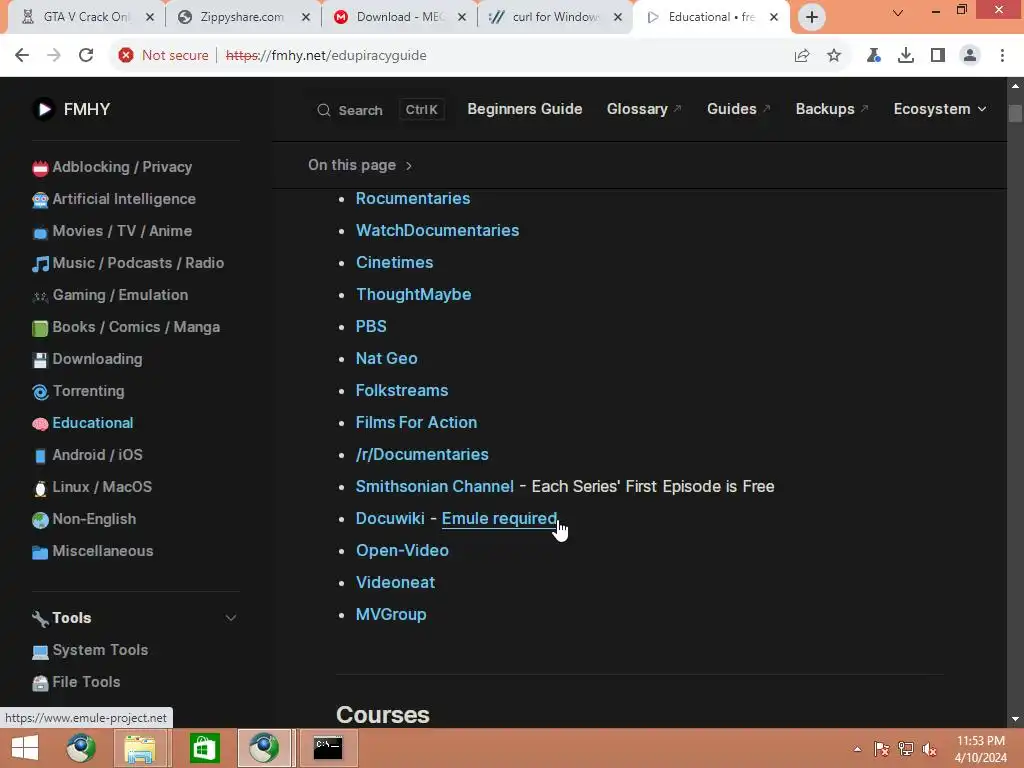Click the Not secure site info warning
The width and height of the screenshot is (1024, 768).
coord(164,56)
